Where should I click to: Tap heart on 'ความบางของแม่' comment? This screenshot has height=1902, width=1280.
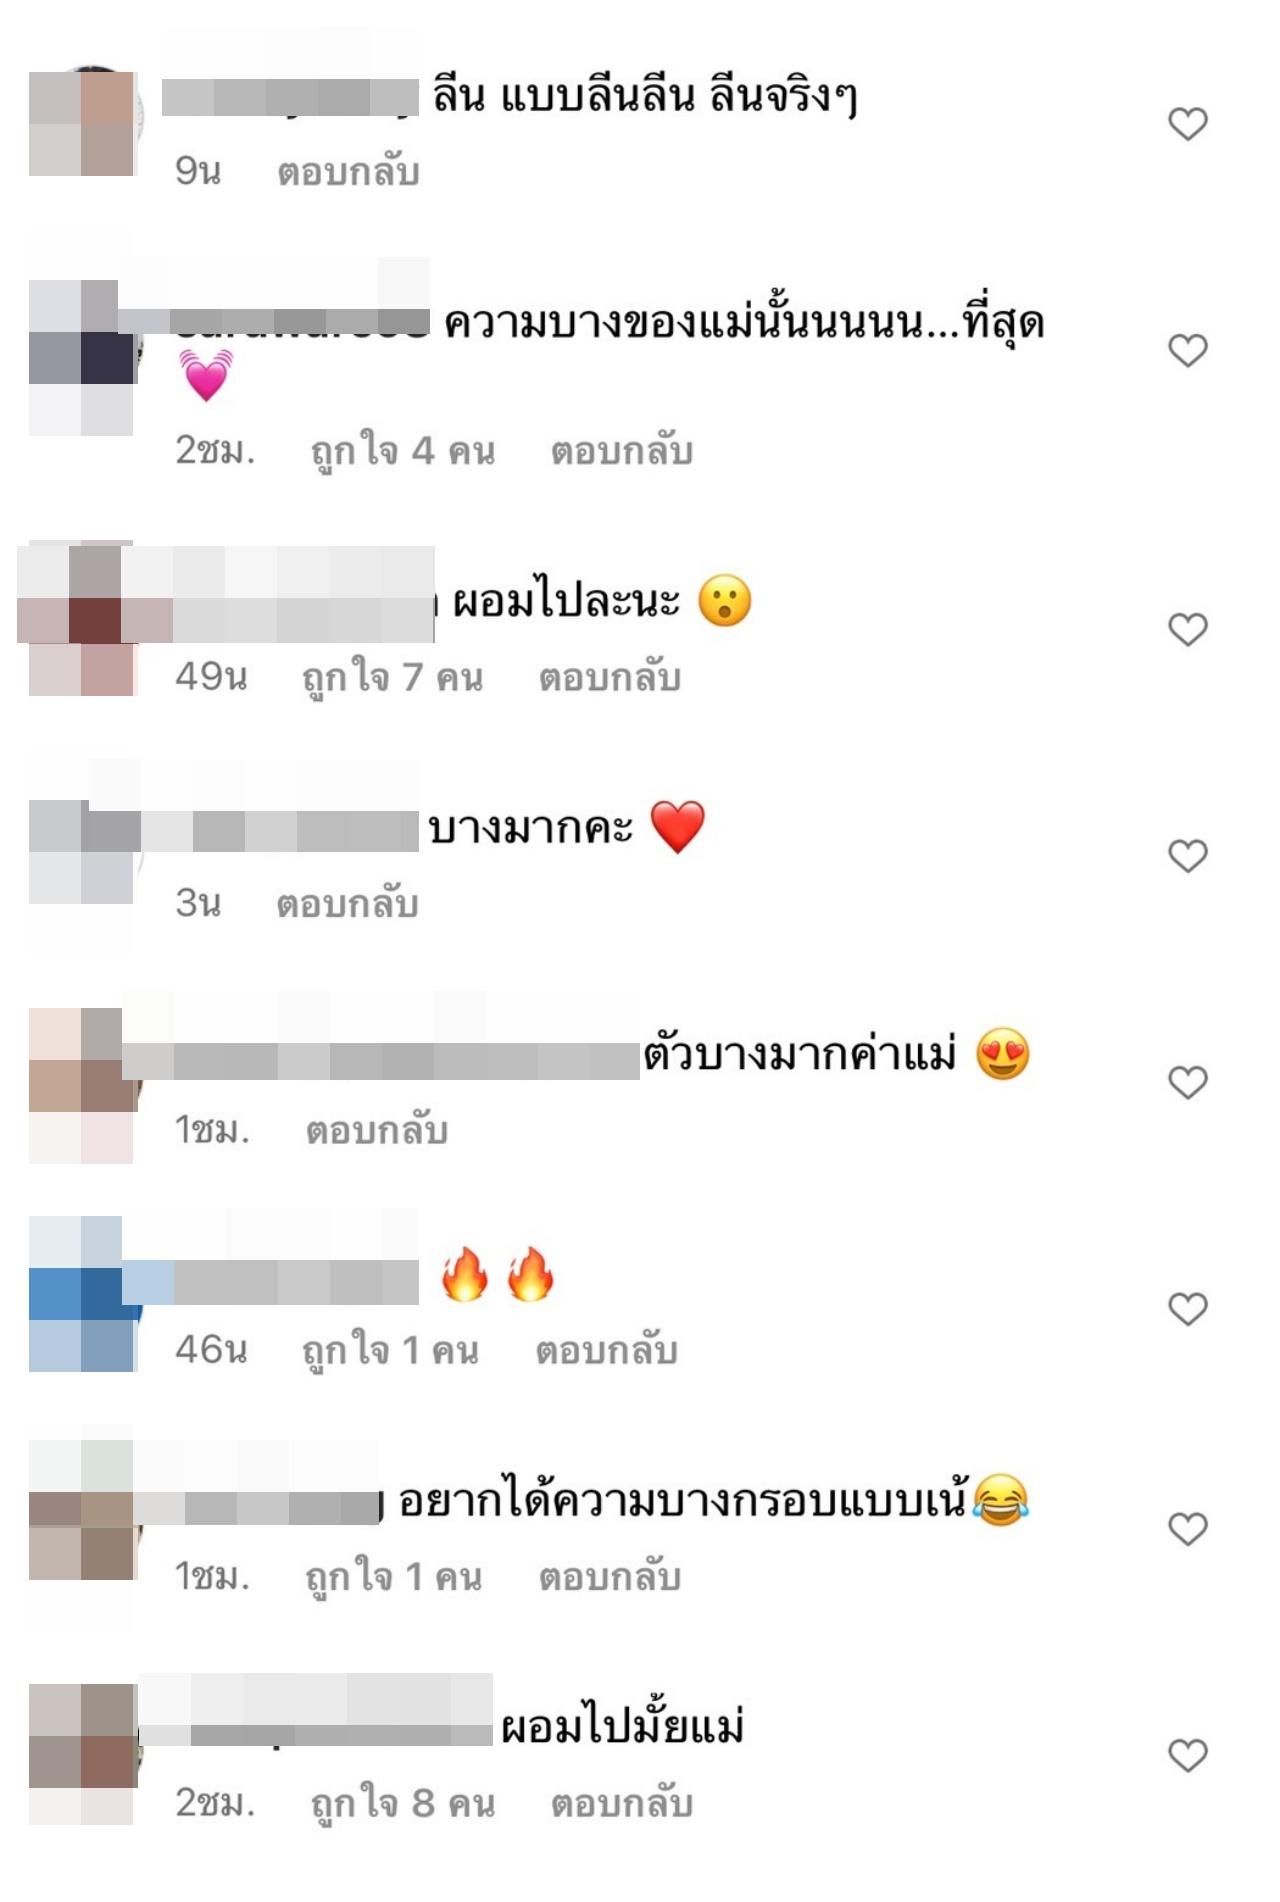[x=1188, y=351]
